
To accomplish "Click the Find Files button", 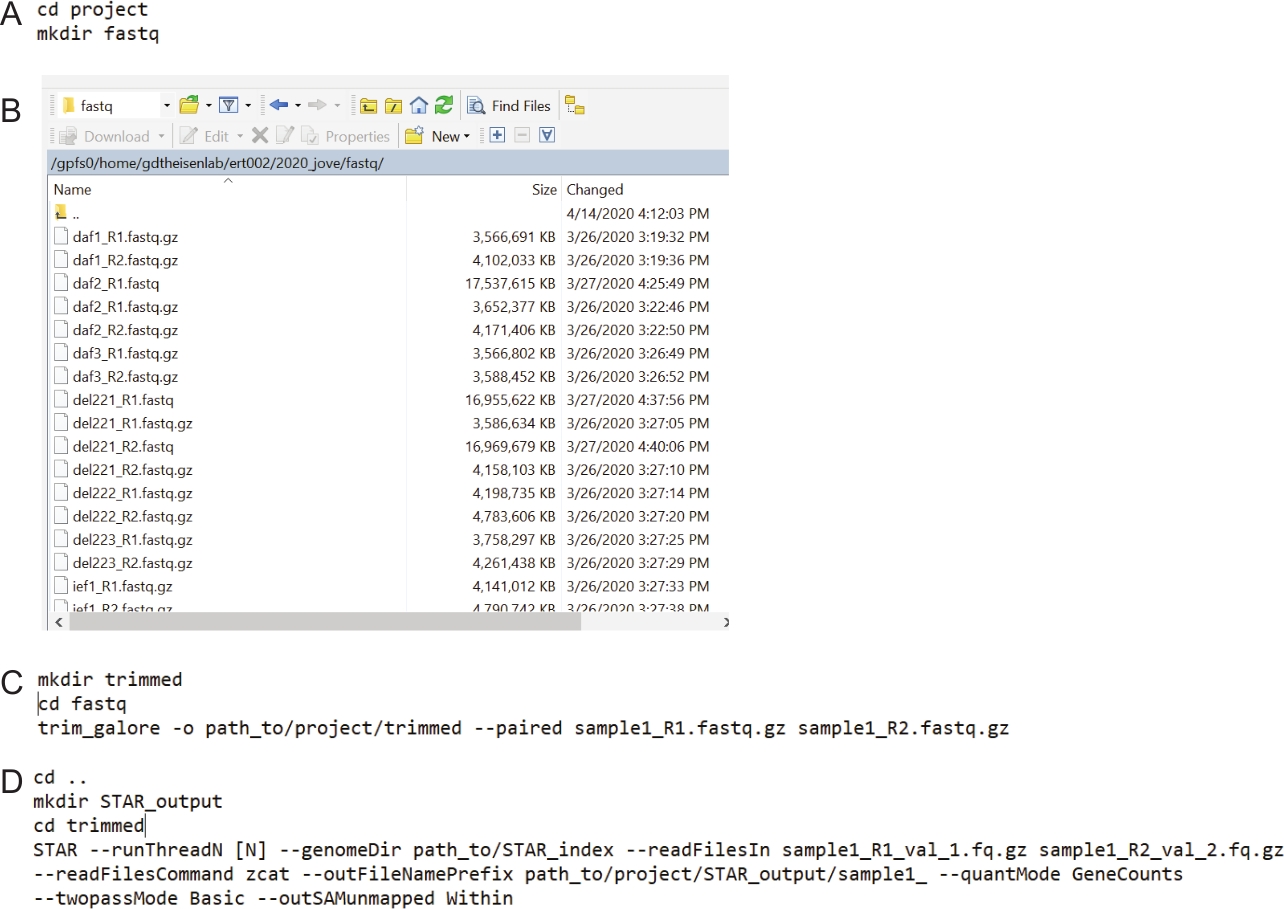I will pos(509,105).
